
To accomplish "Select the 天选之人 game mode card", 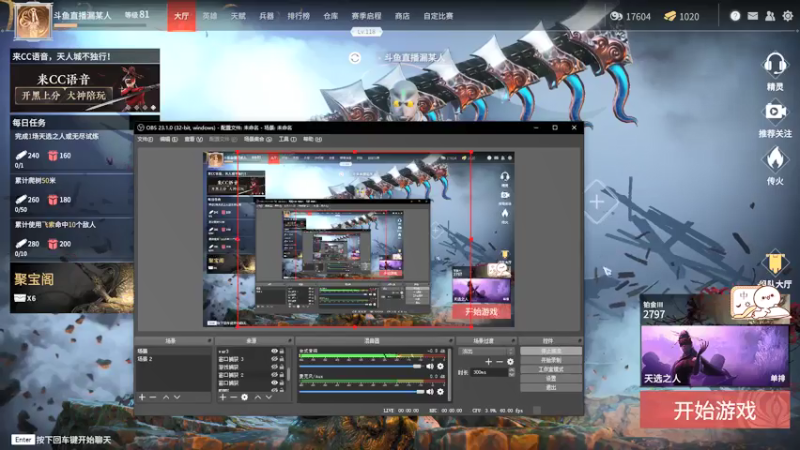I will click(715, 356).
